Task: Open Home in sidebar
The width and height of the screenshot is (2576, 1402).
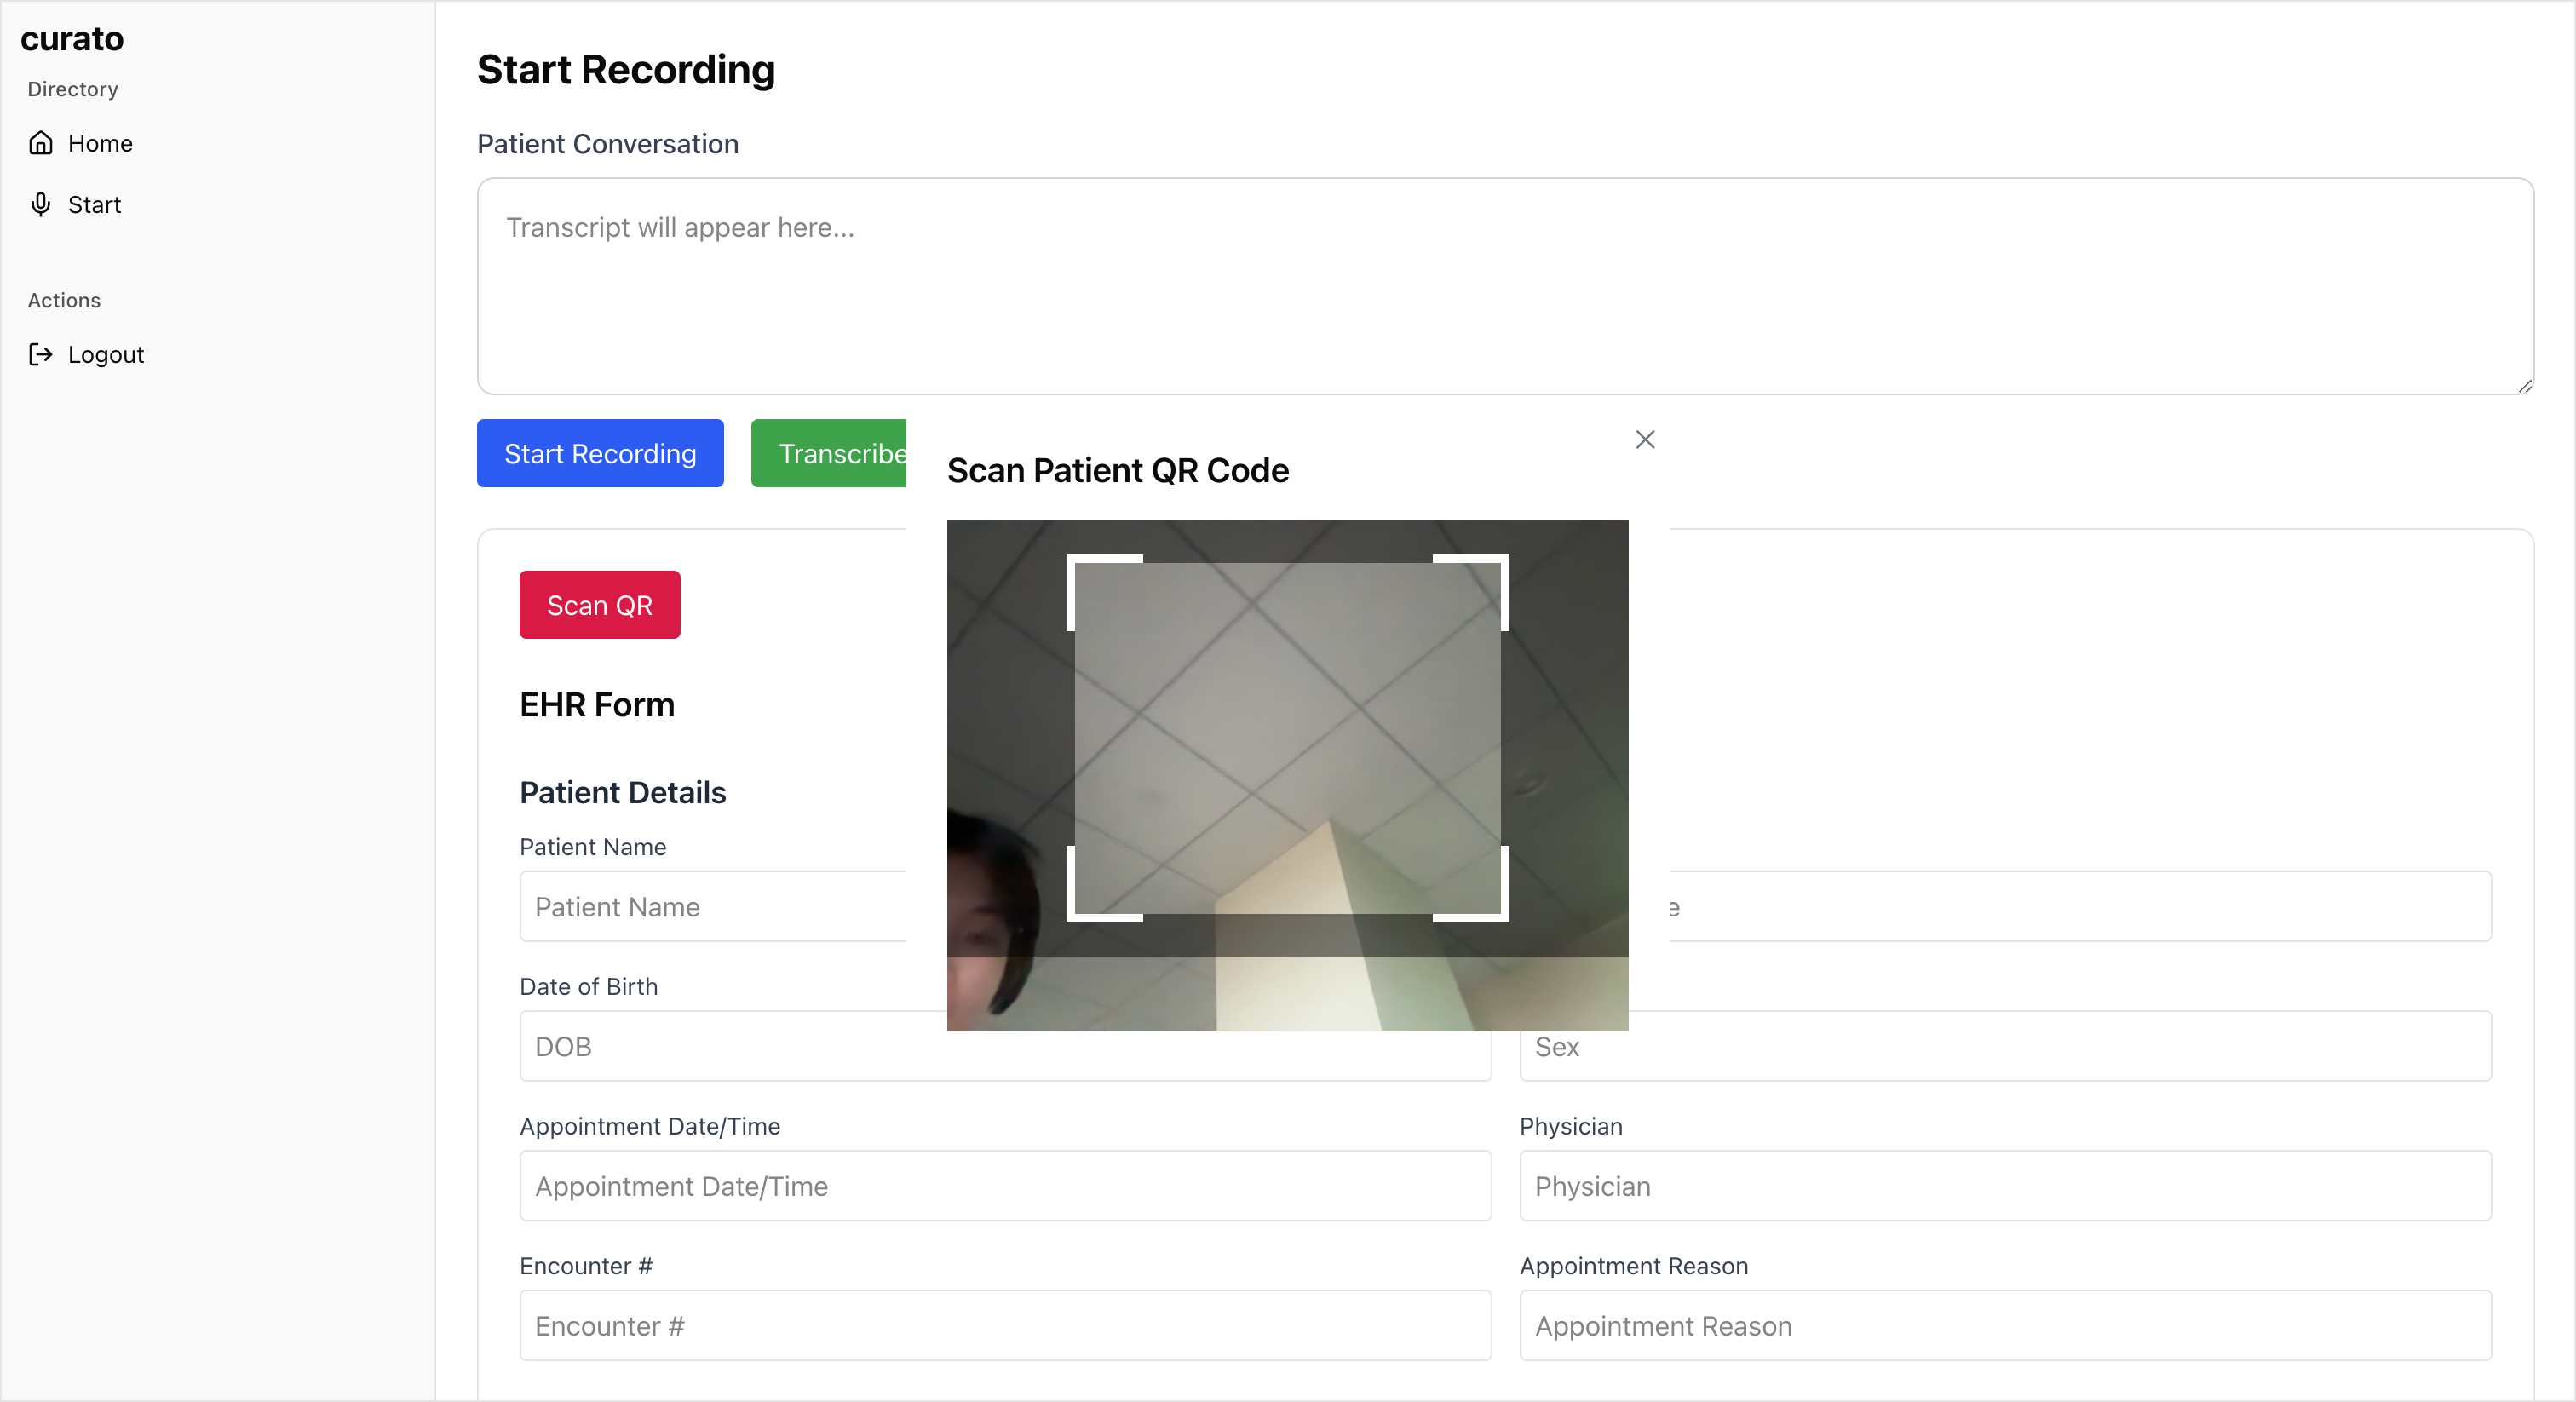Action: [x=100, y=143]
